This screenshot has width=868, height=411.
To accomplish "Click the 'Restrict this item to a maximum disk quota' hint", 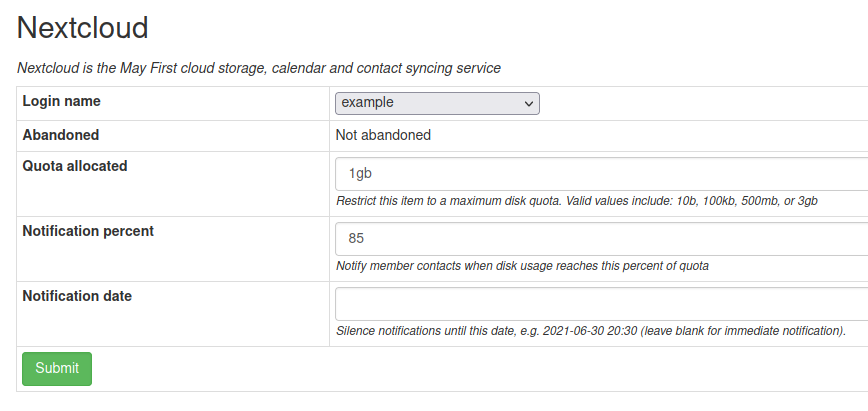I will tap(577, 201).
